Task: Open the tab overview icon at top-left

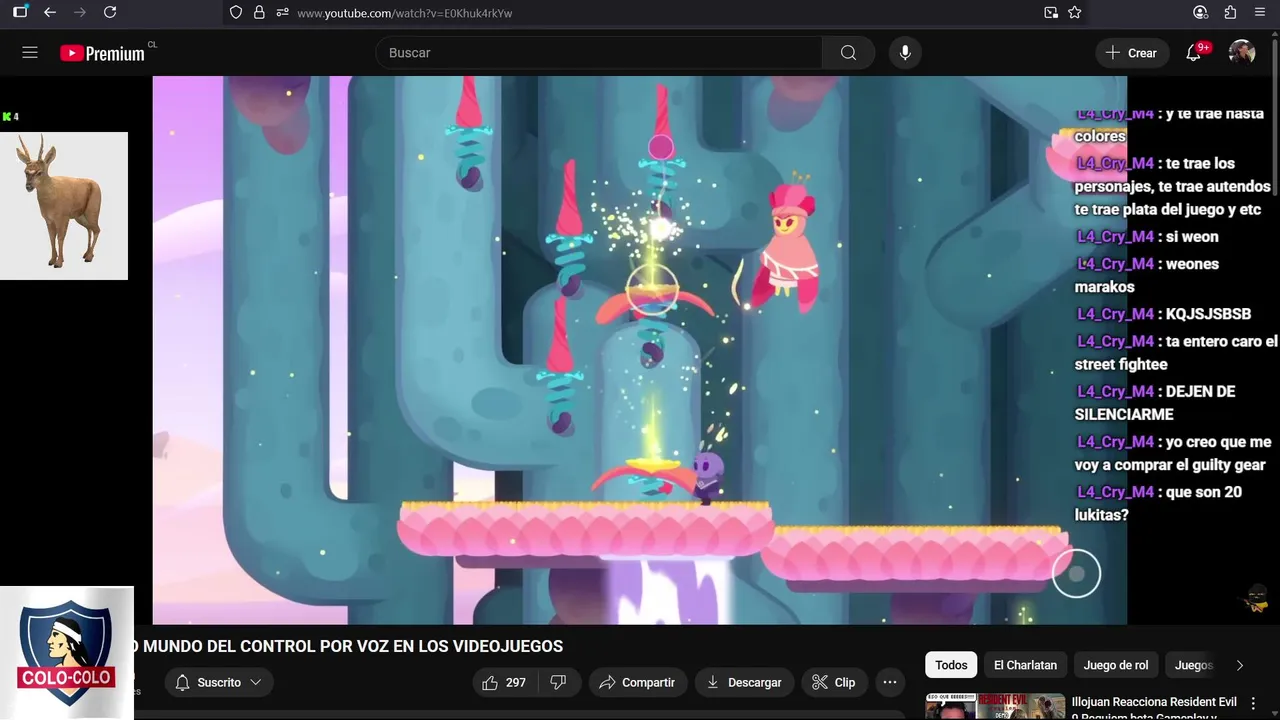Action: pyautogui.click(x=20, y=12)
